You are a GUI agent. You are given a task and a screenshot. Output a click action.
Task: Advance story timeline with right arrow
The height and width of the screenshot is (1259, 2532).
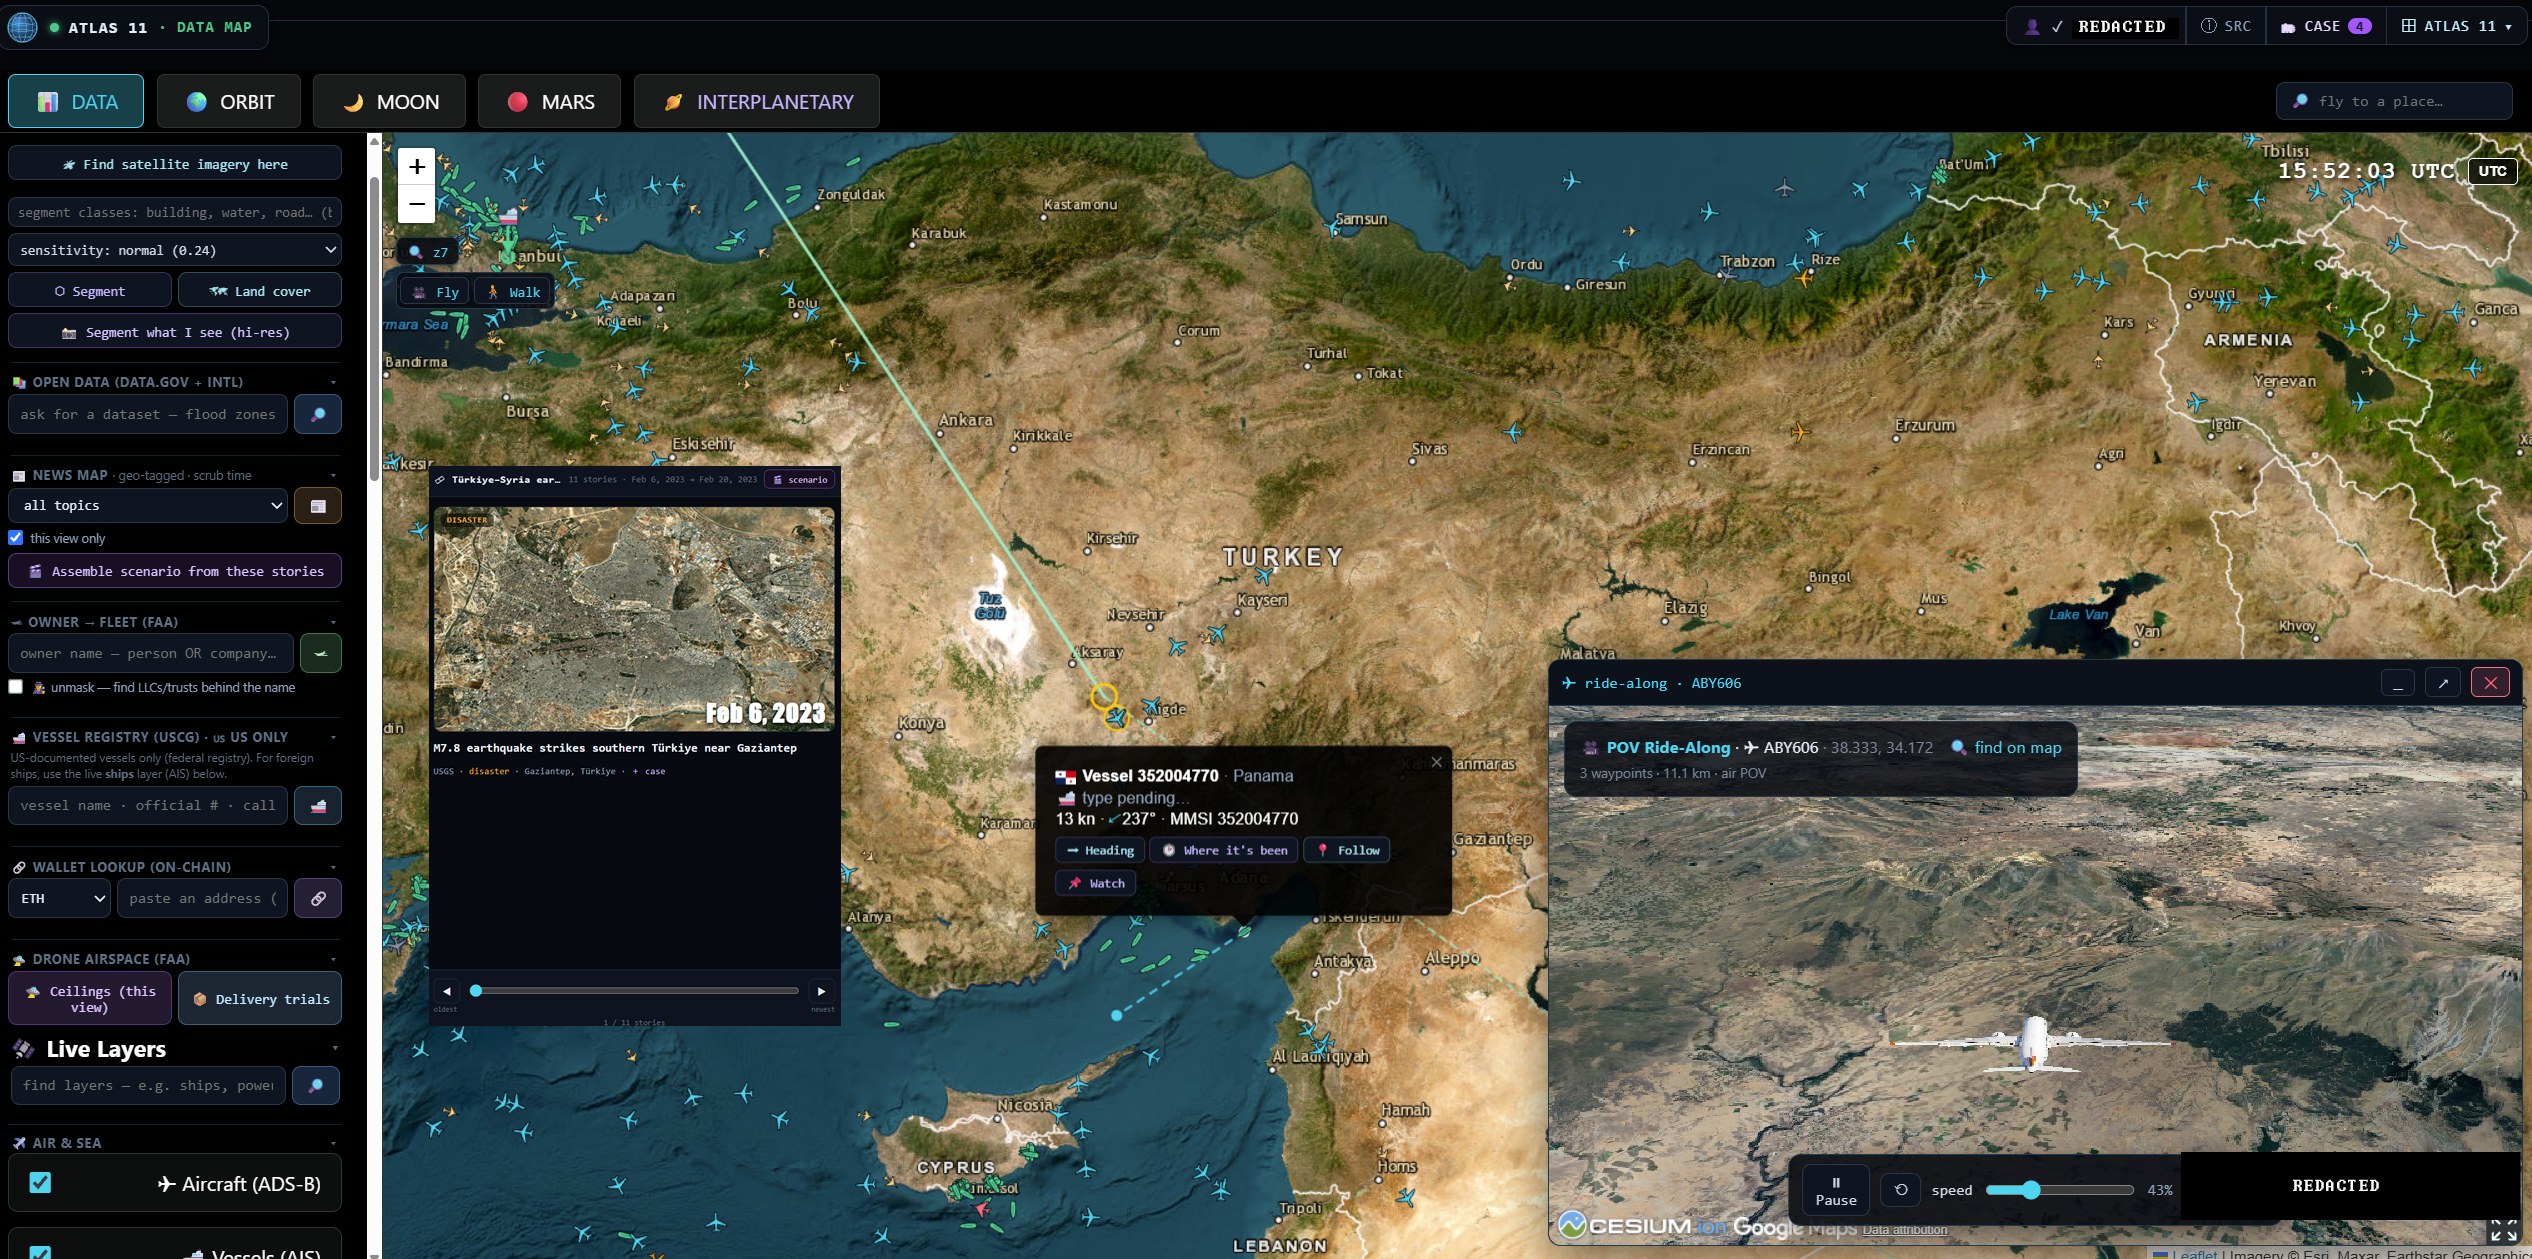(821, 991)
